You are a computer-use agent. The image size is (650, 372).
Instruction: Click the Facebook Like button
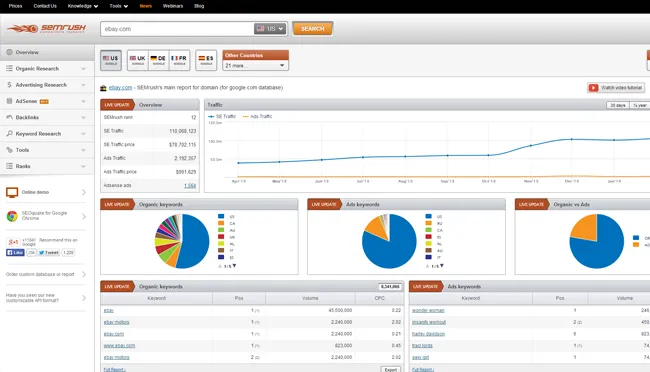[x=15, y=253]
